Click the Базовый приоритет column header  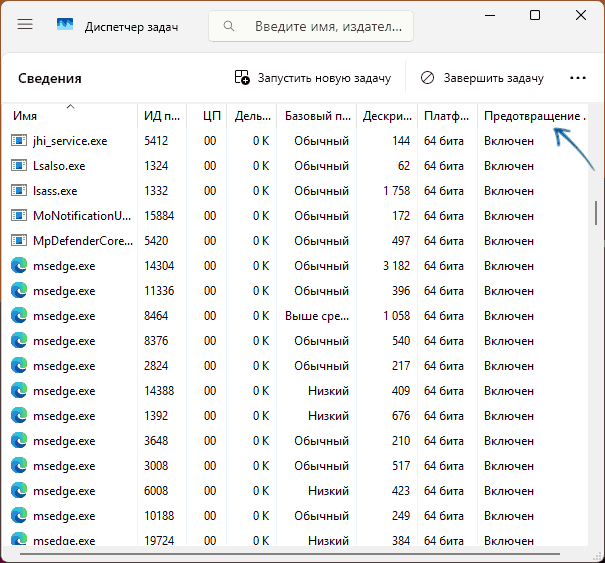pyautogui.click(x=316, y=116)
